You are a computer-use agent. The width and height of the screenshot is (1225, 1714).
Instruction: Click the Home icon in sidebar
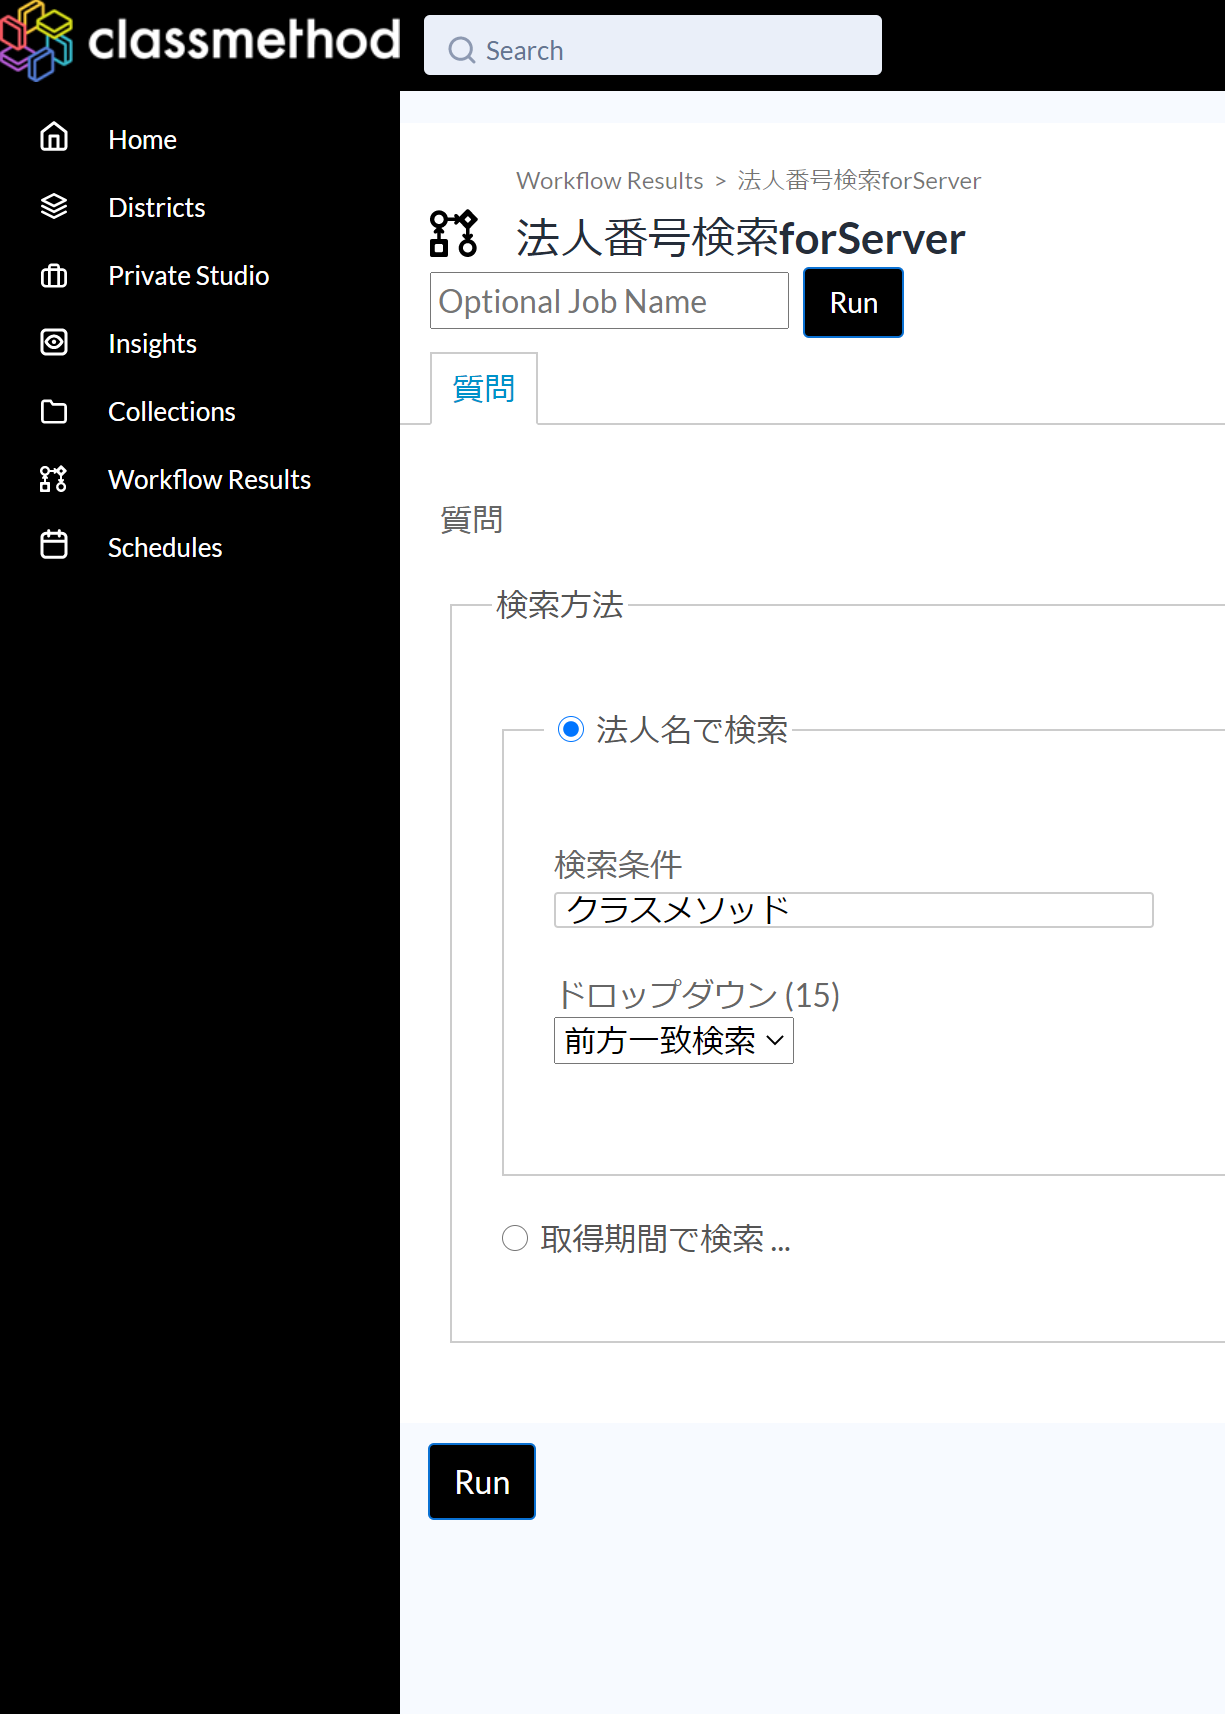click(54, 137)
